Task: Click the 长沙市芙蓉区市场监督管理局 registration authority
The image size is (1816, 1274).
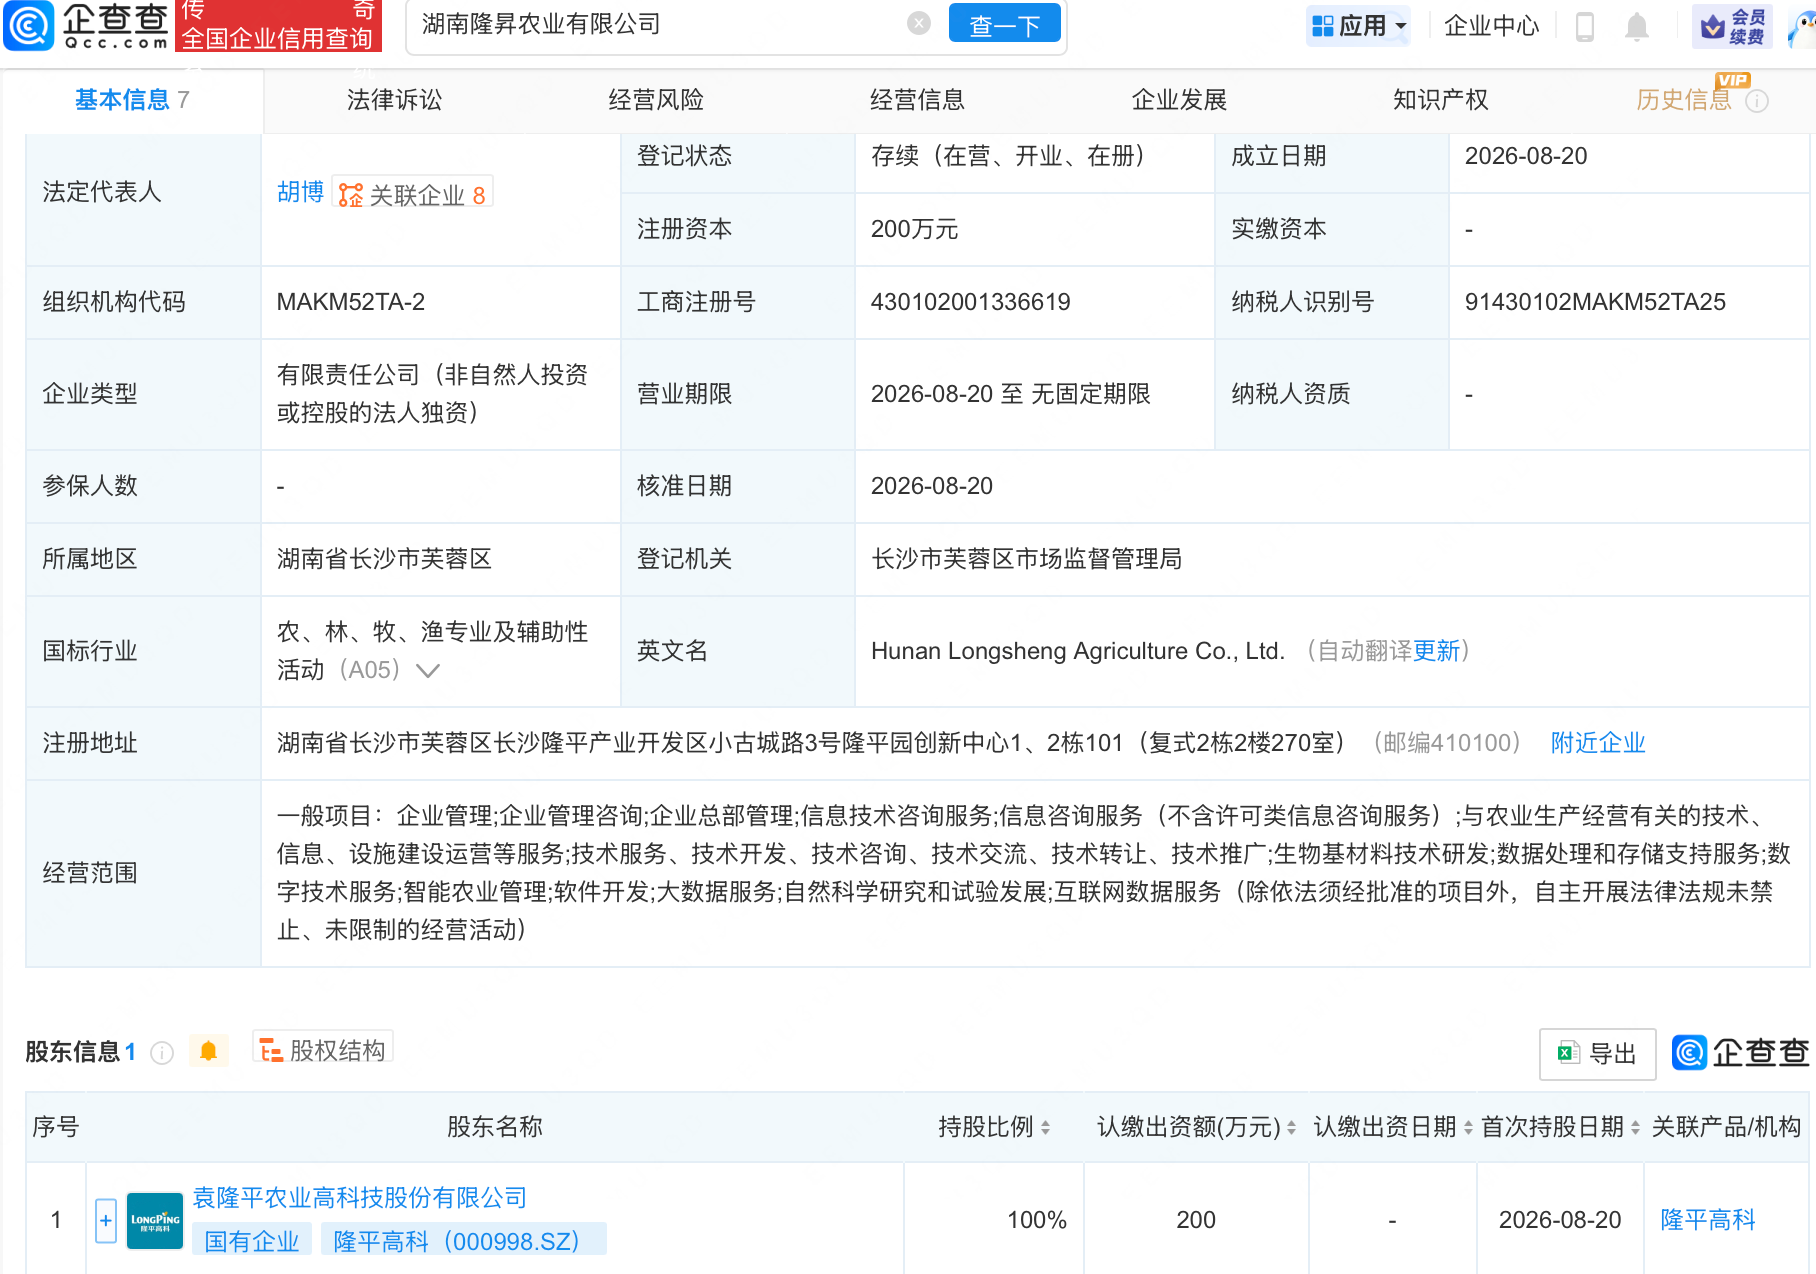Action: [x=1026, y=559]
